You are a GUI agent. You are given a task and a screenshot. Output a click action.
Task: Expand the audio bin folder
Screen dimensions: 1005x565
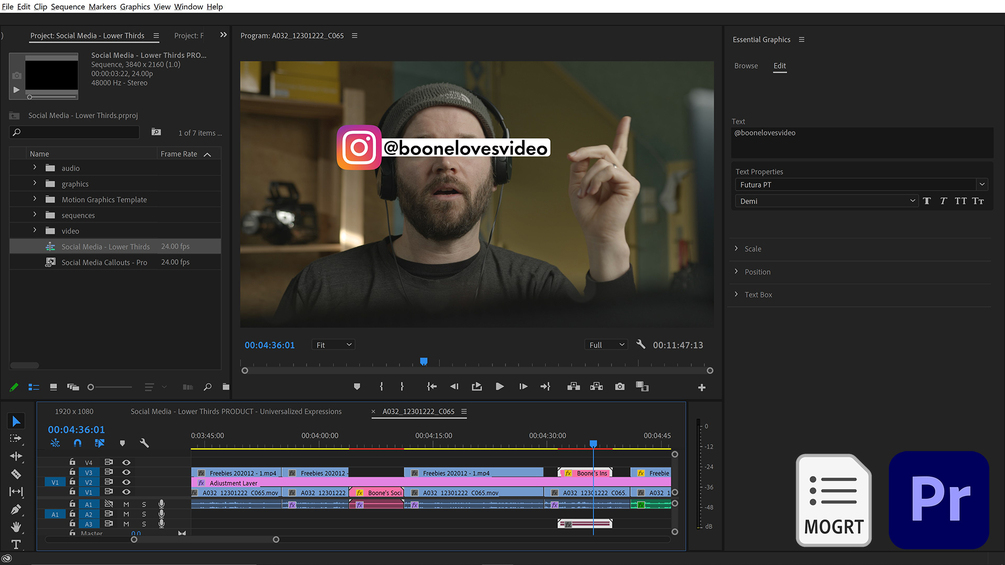[35, 168]
